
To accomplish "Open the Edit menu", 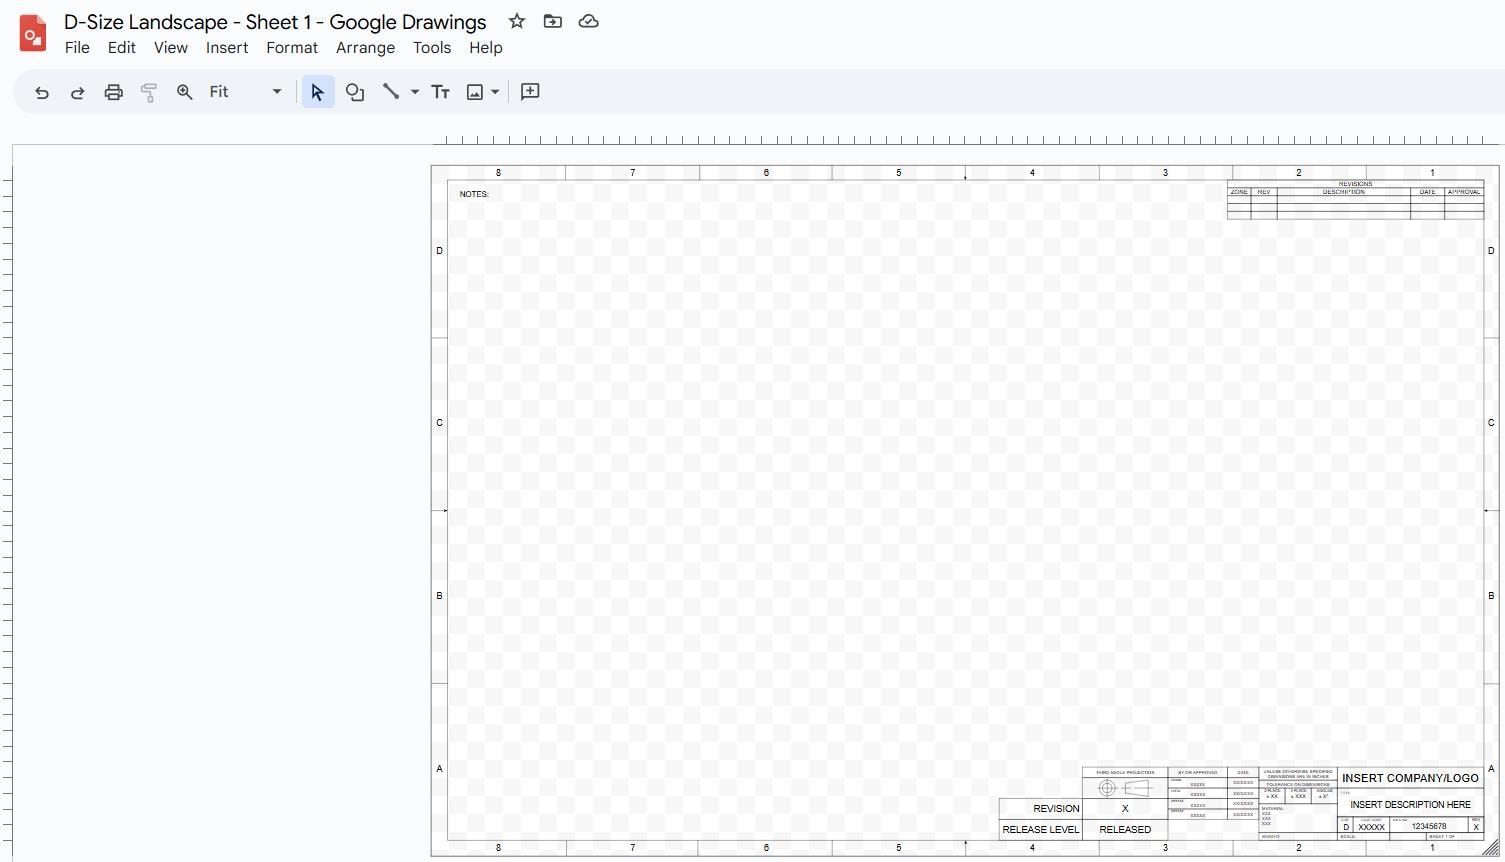I will [122, 48].
